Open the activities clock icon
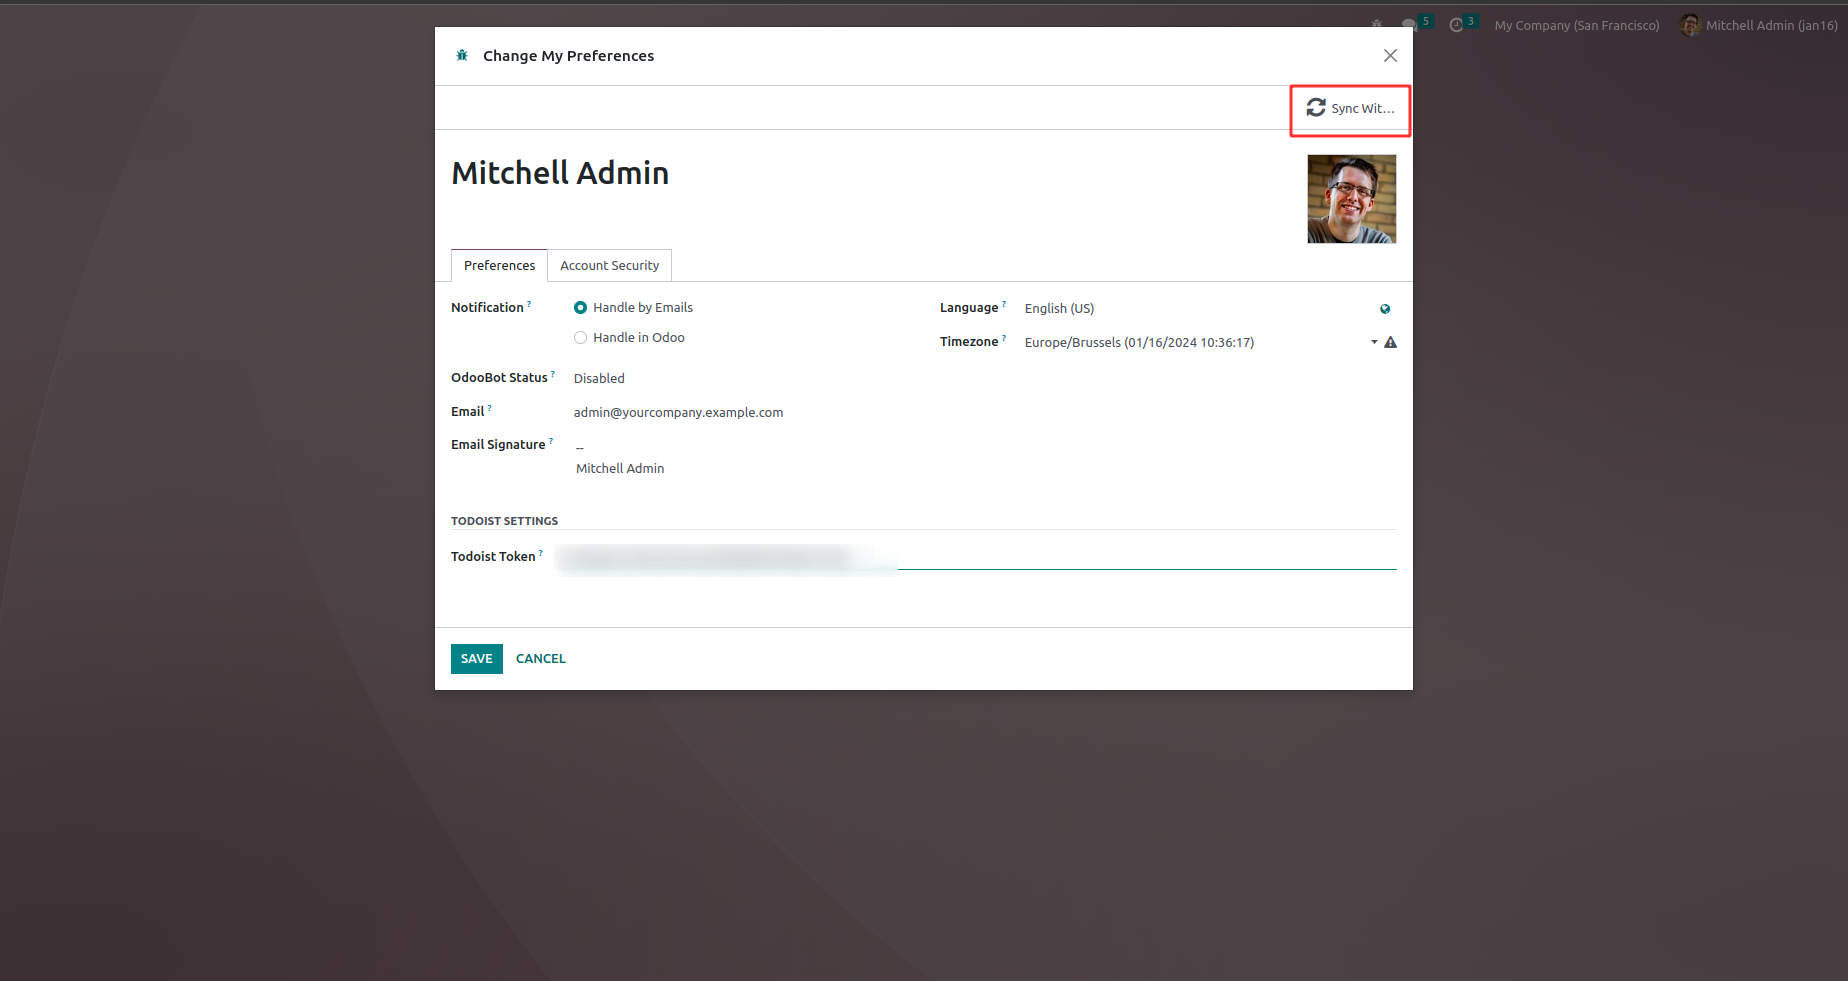Screen dimensions: 1848x981 pyautogui.click(x=1456, y=25)
